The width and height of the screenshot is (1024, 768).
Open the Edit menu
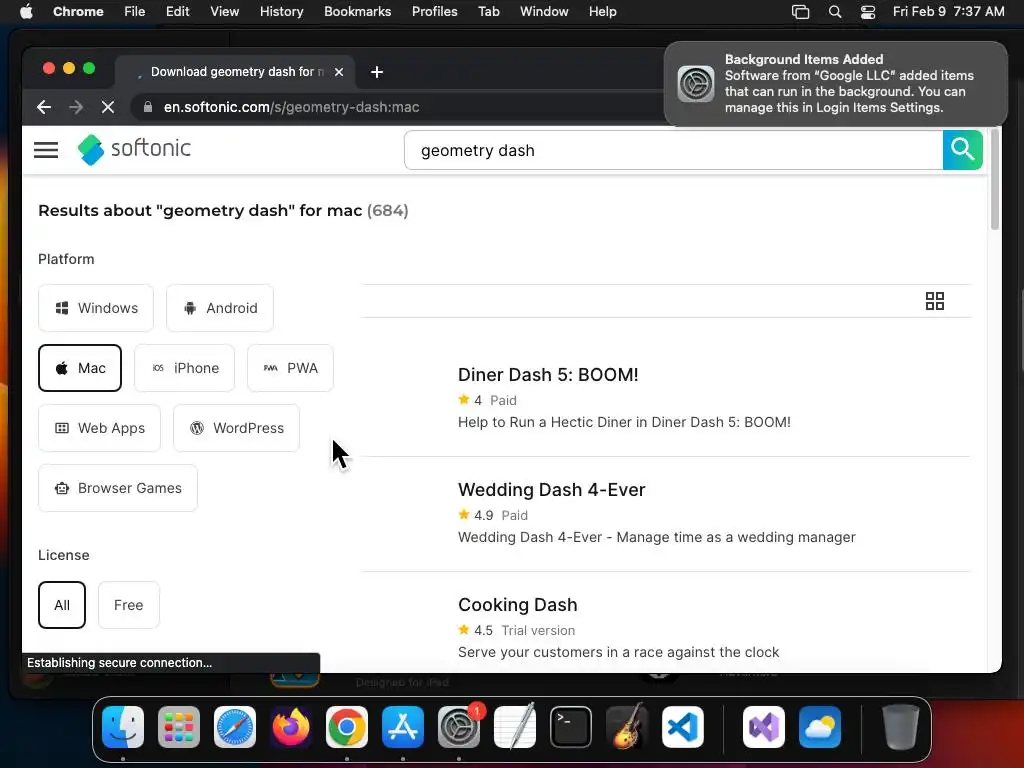pyautogui.click(x=177, y=12)
